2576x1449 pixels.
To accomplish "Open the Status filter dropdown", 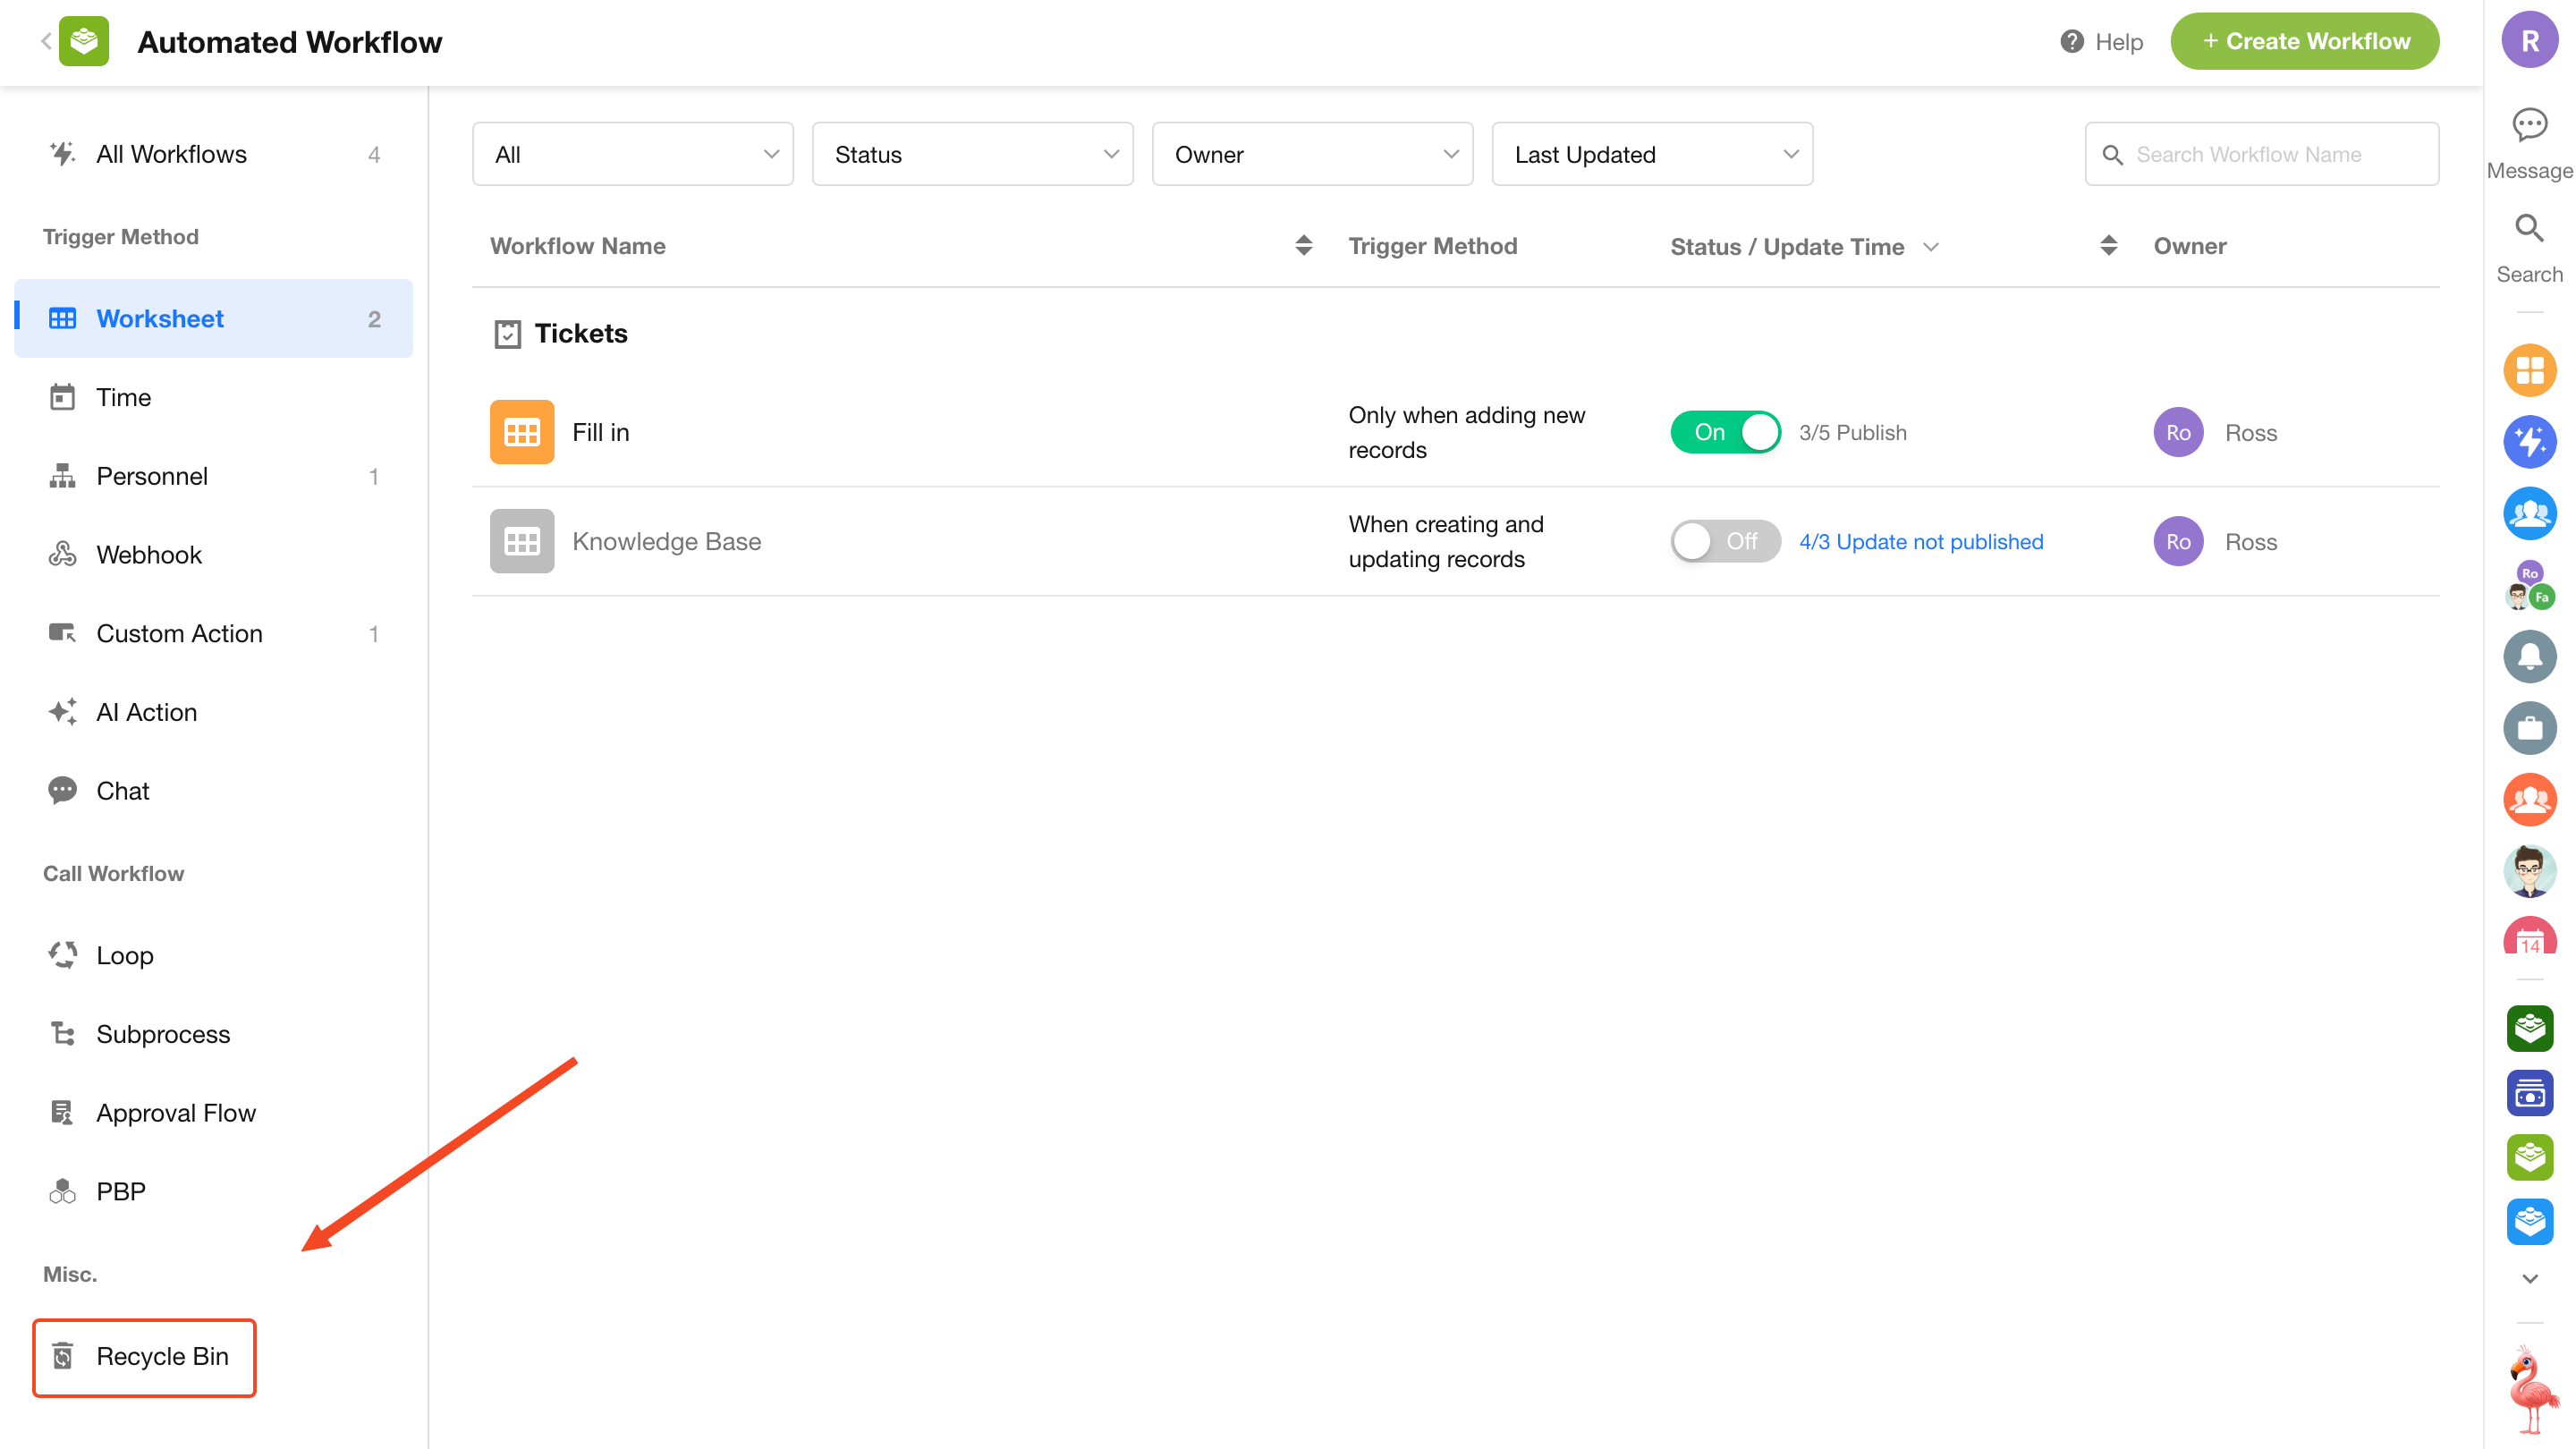I will pos(972,154).
